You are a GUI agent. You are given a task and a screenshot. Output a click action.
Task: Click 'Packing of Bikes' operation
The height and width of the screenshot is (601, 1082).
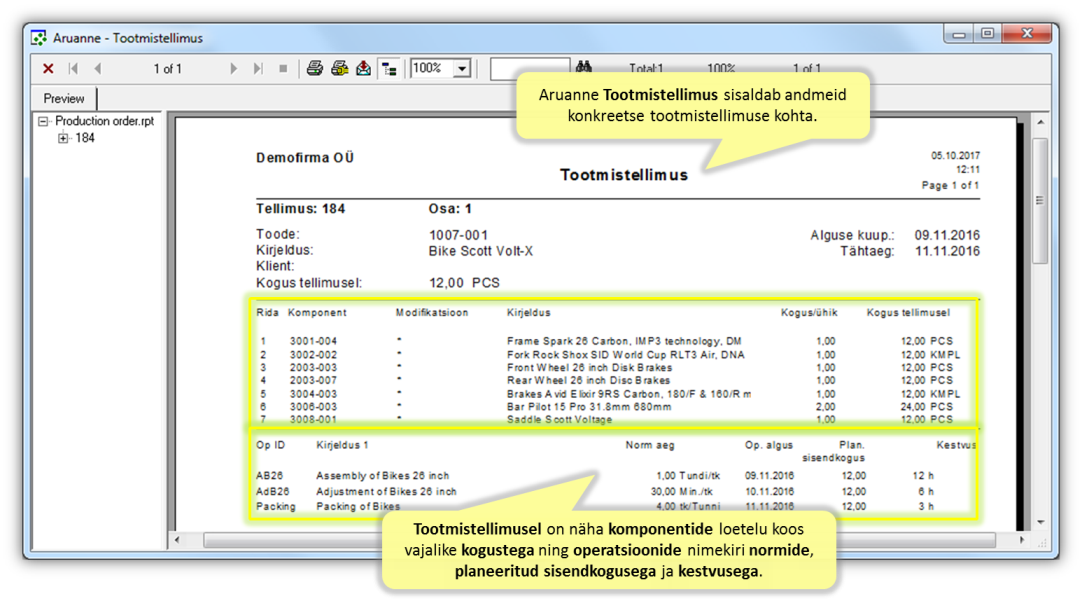[x=358, y=506]
